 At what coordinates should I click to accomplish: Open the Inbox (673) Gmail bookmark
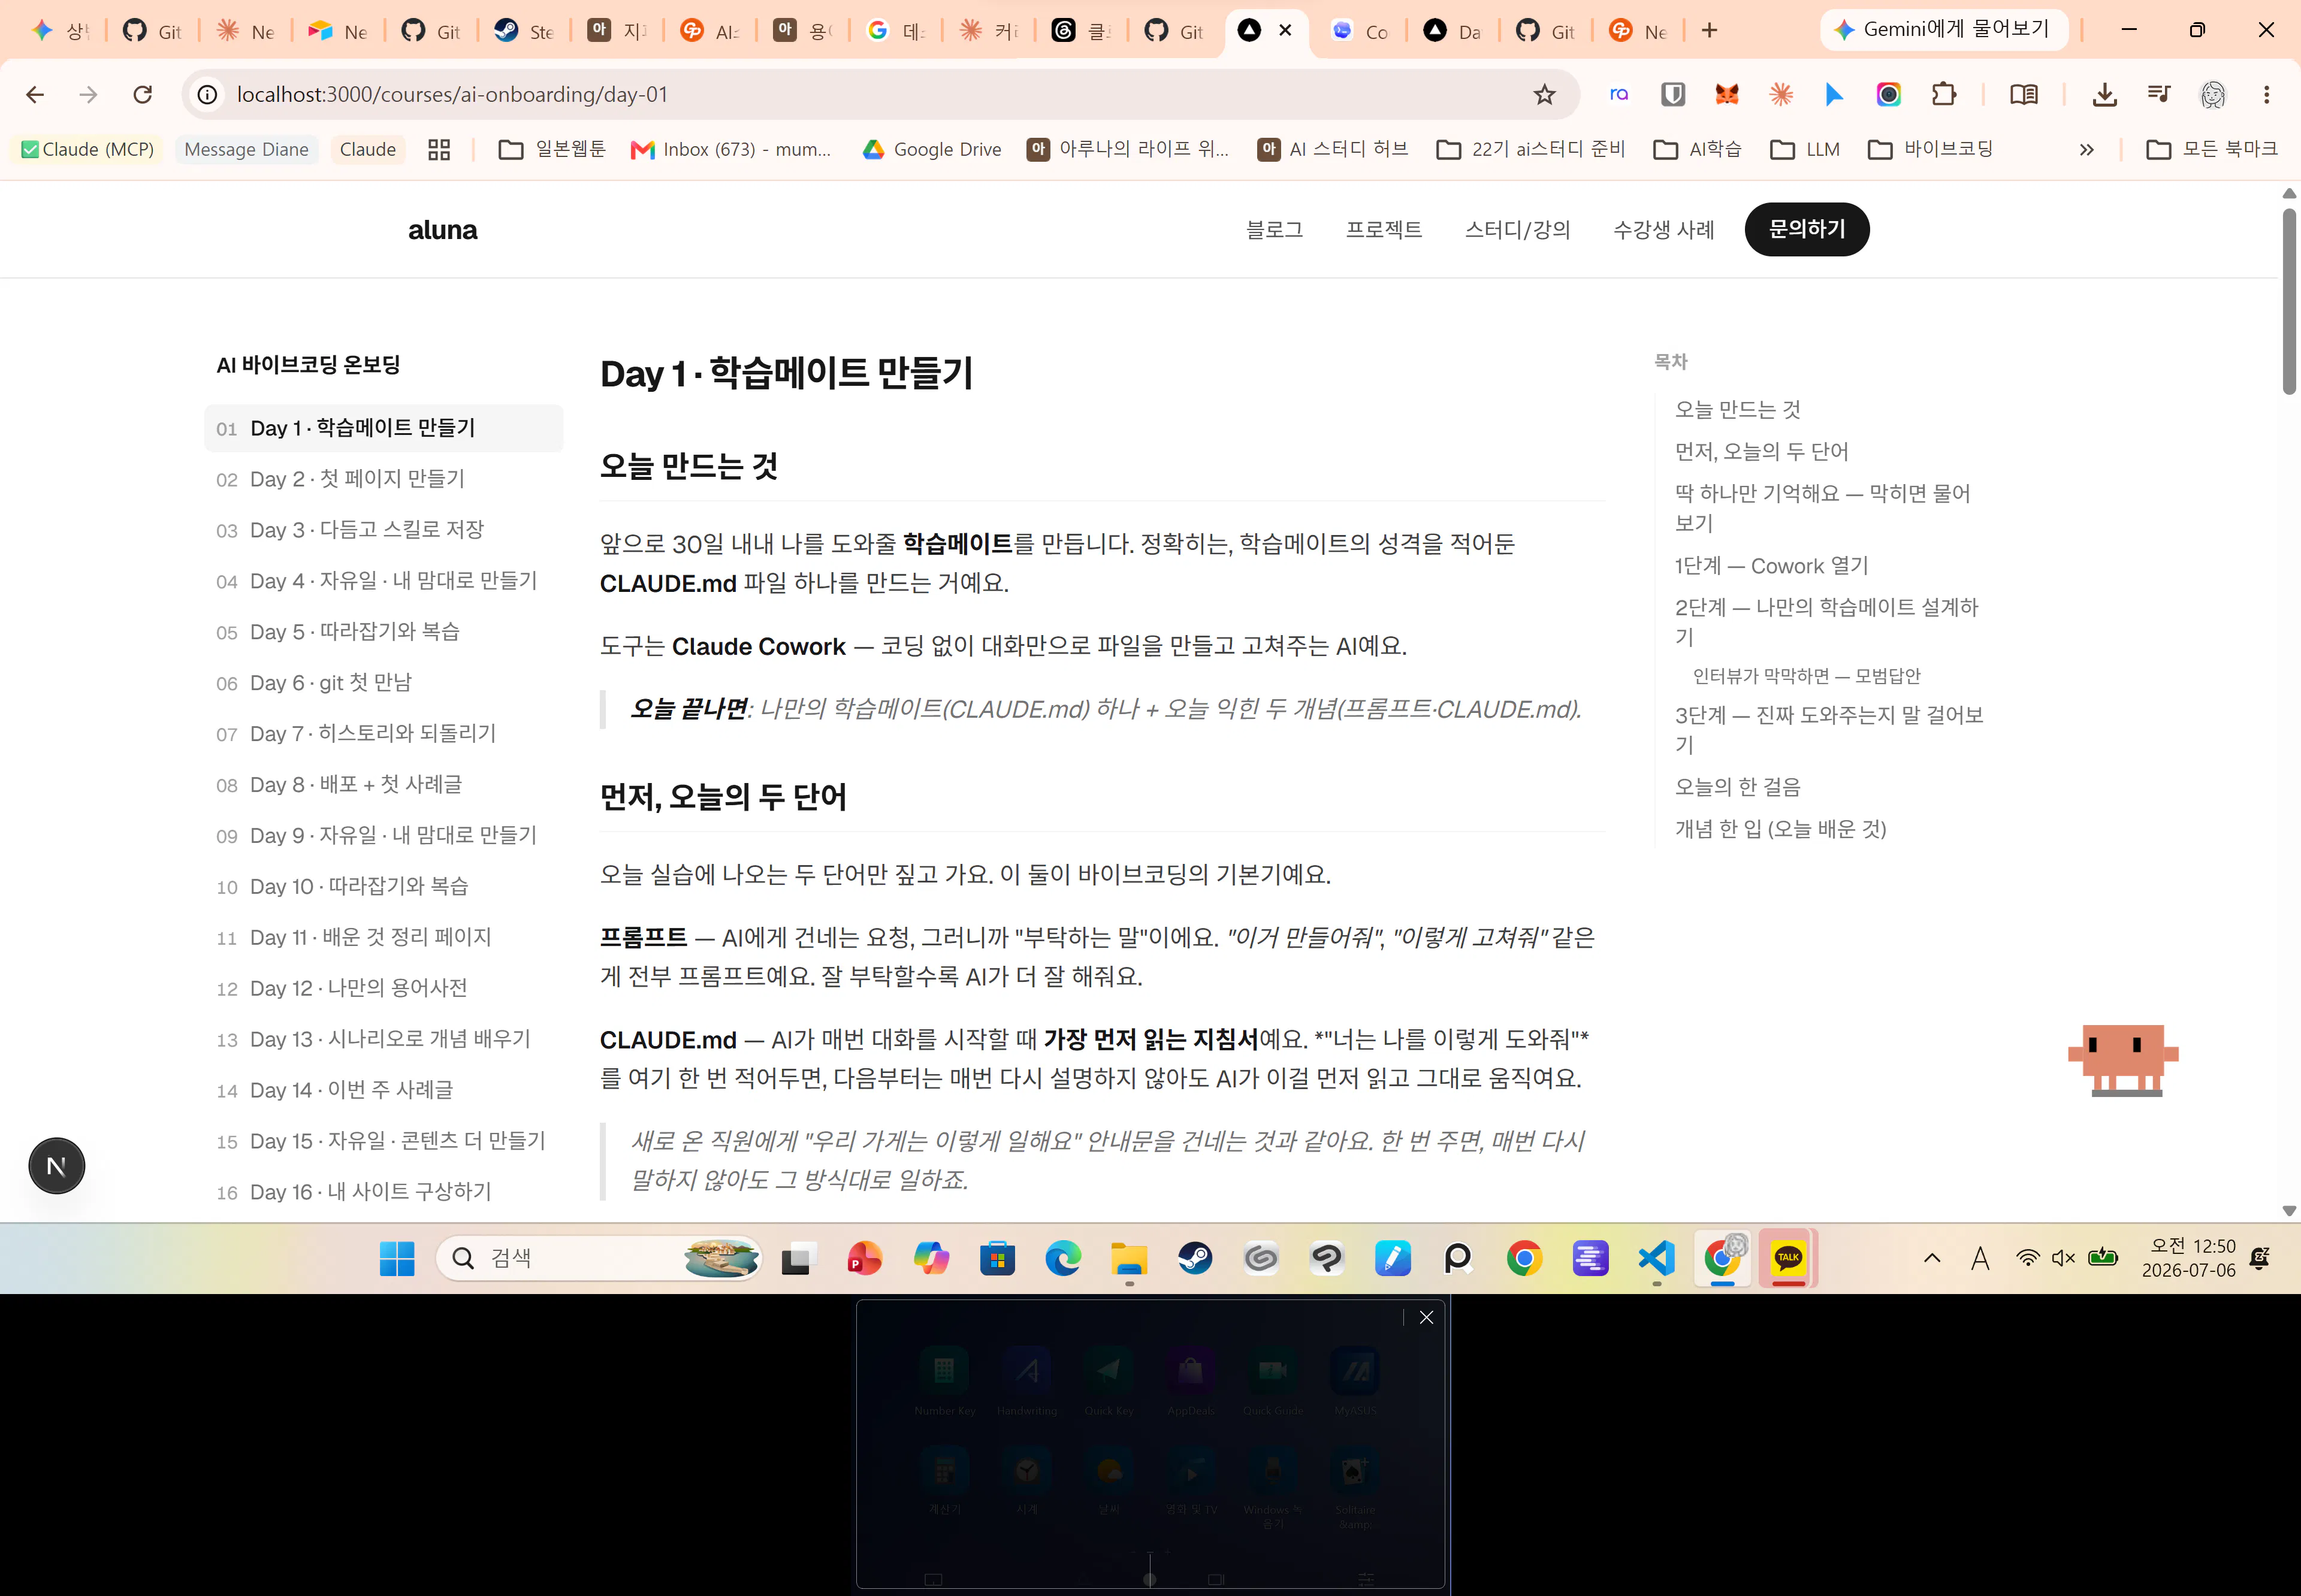coord(731,149)
